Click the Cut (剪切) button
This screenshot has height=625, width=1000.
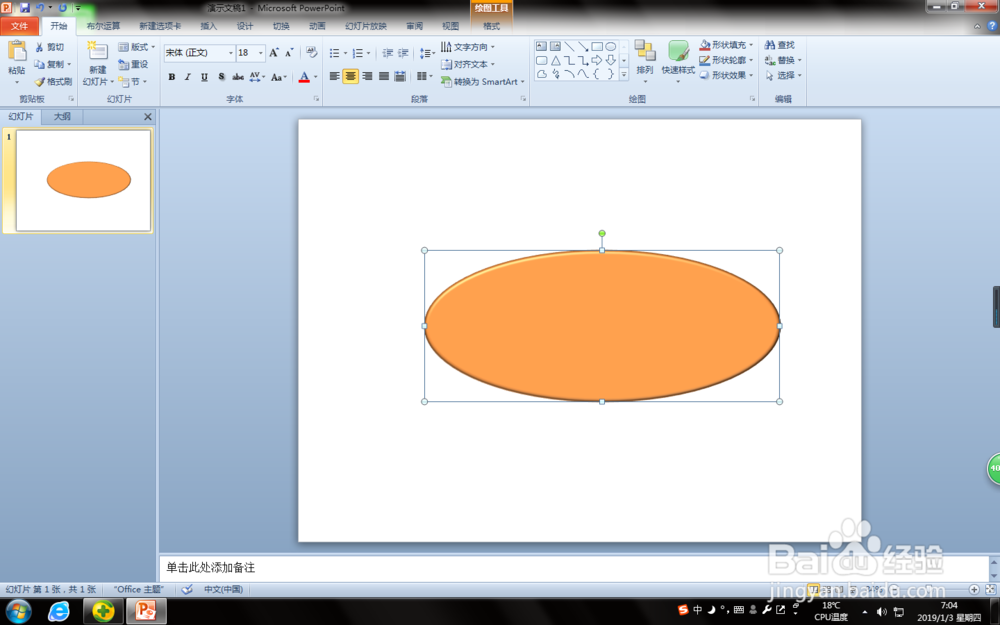tap(49, 47)
